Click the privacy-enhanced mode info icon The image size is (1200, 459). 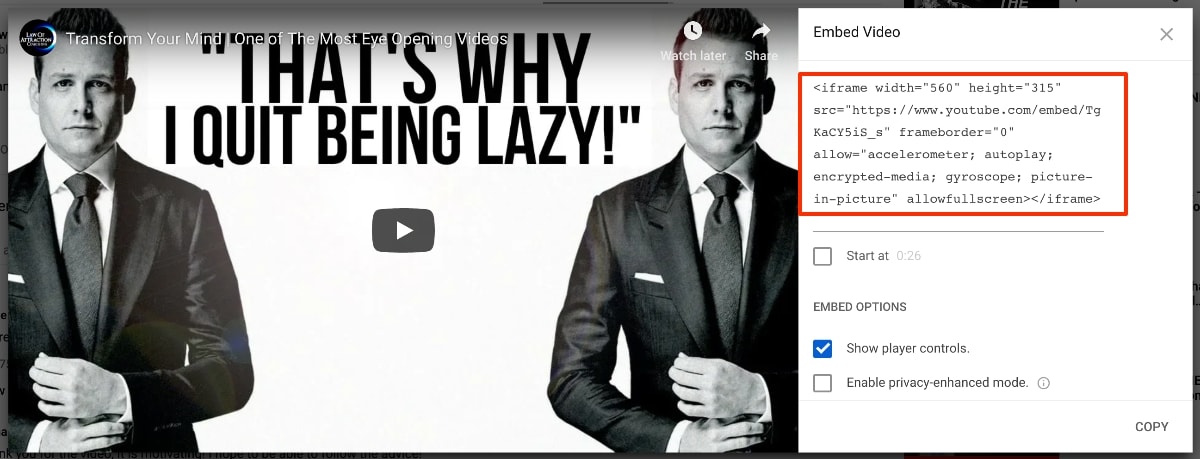pyautogui.click(x=1044, y=383)
